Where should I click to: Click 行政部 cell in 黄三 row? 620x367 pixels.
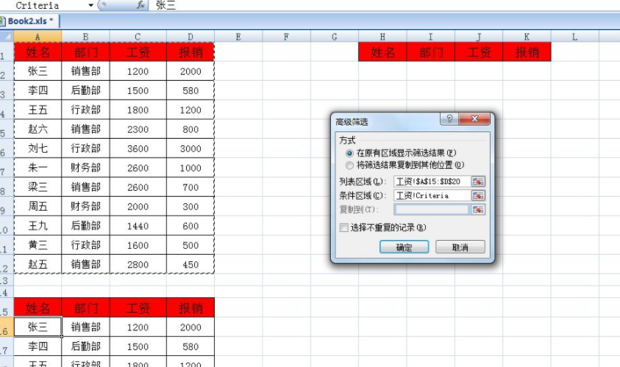(86, 245)
